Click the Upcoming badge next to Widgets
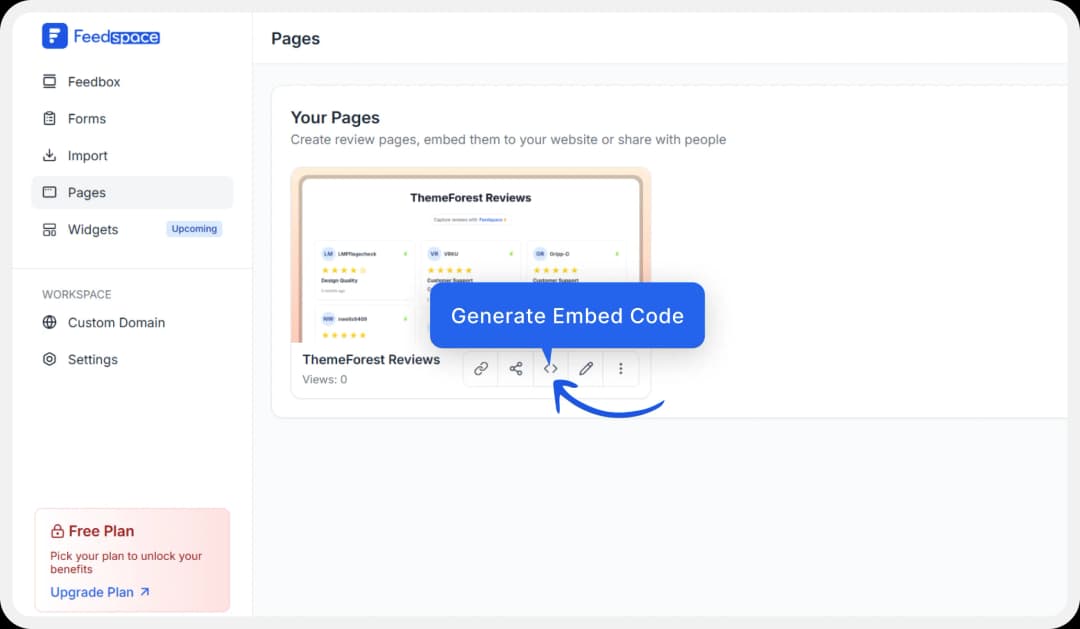Viewport: 1080px width, 629px height. 193,228
